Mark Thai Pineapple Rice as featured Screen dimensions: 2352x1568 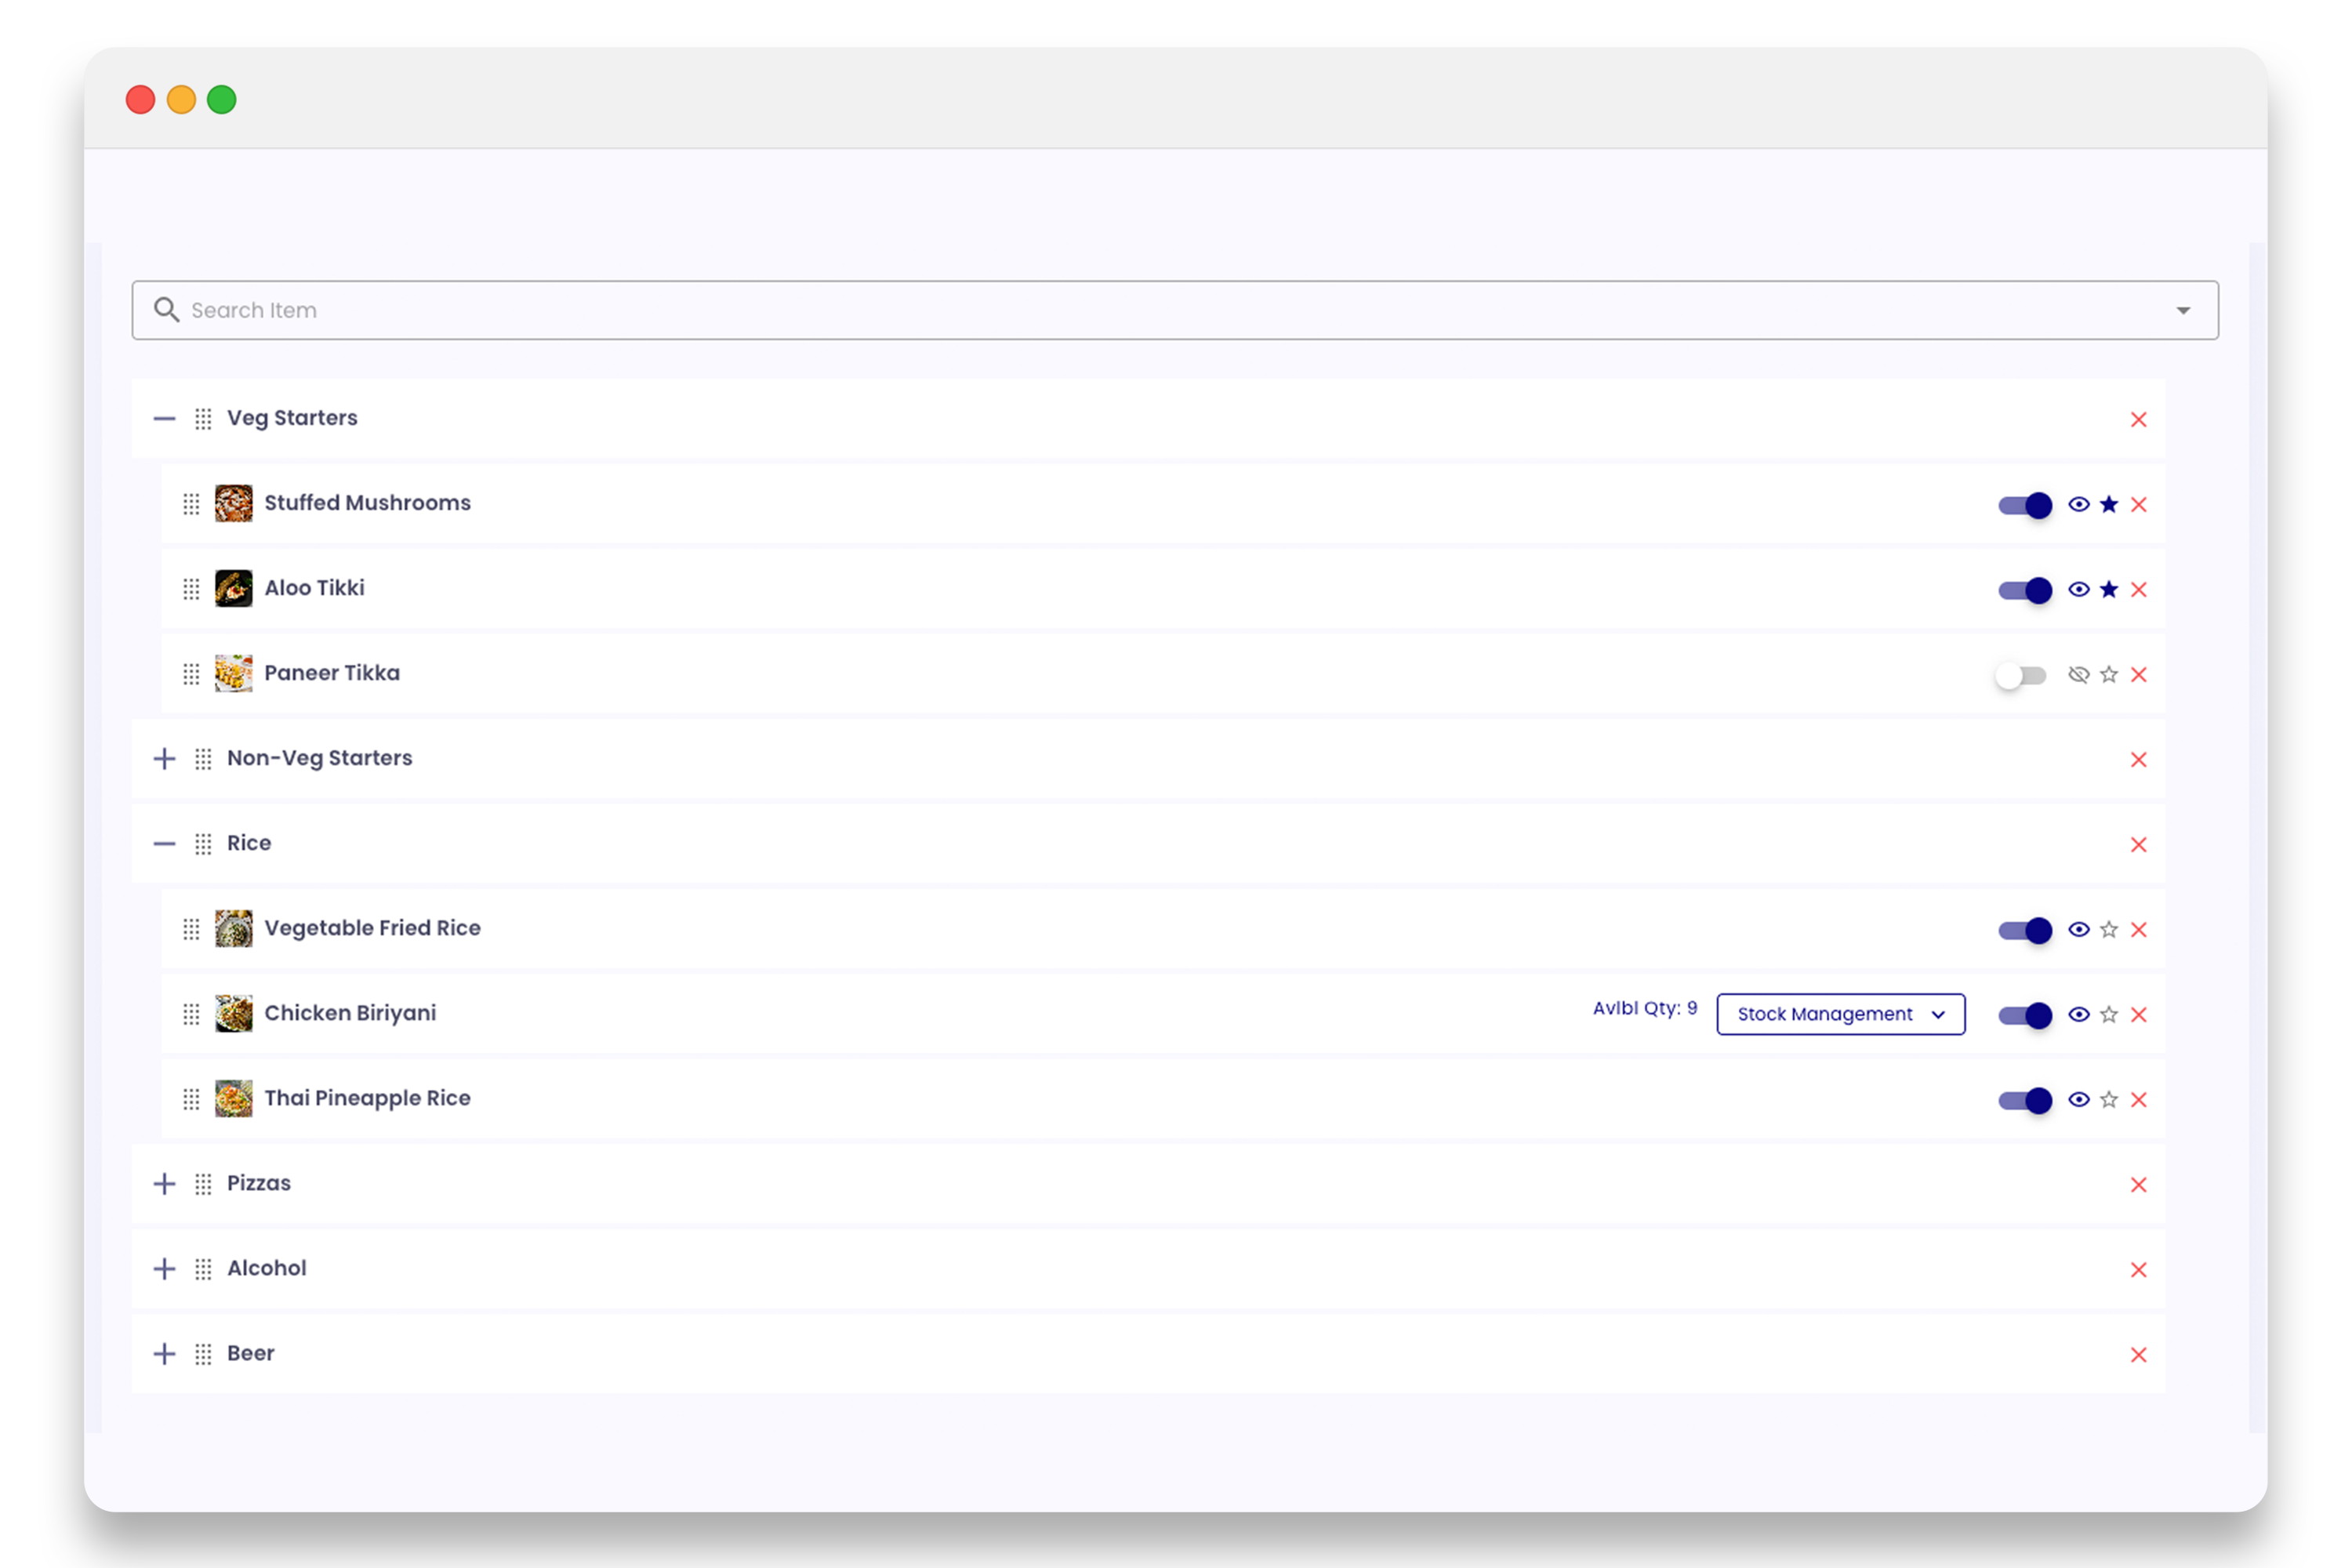[x=2109, y=1100]
